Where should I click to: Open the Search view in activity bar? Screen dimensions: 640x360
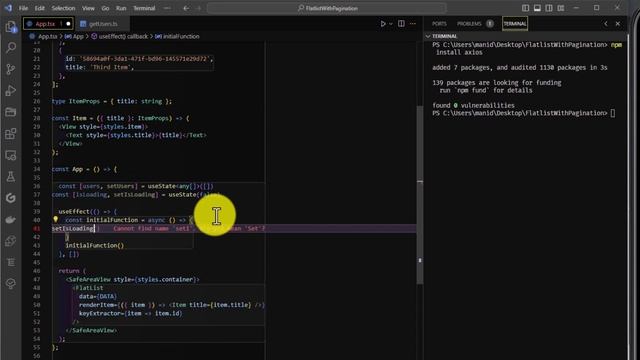pos(11,47)
